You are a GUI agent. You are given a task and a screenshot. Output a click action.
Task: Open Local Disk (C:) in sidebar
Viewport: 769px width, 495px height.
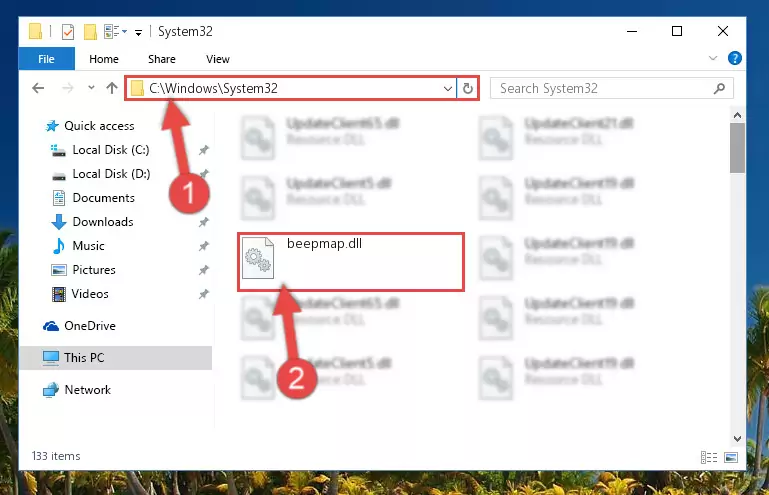pos(111,150)
